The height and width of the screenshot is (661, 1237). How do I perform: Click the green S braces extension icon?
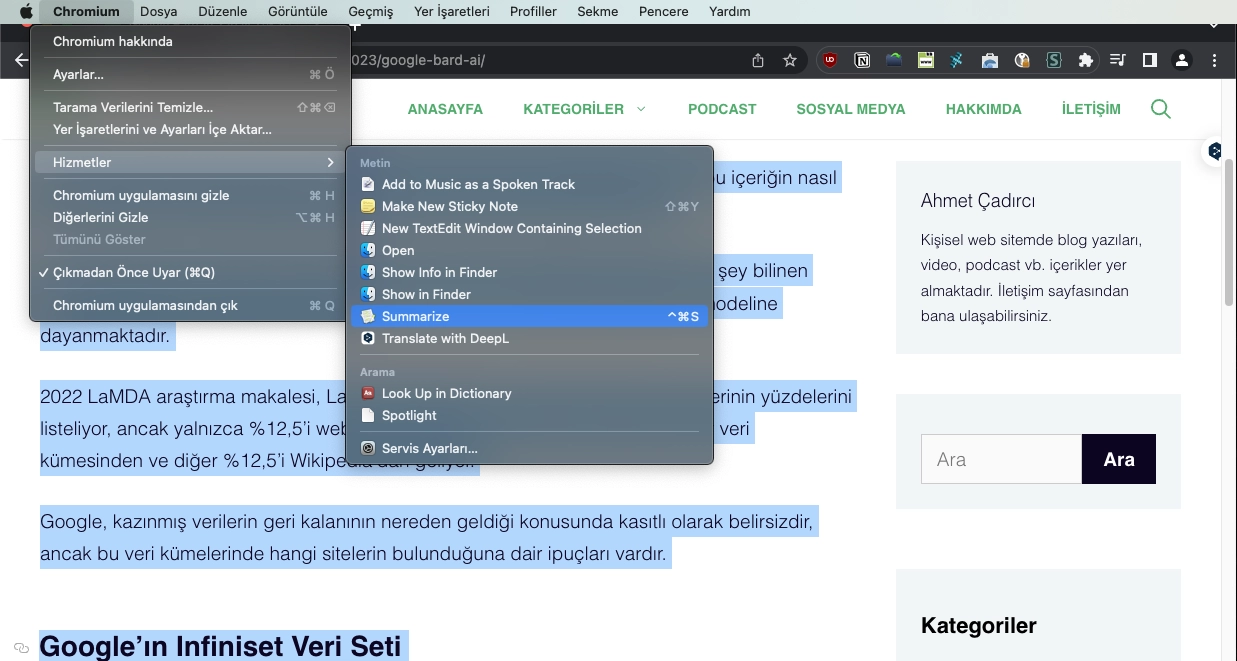click(1053, 60)
